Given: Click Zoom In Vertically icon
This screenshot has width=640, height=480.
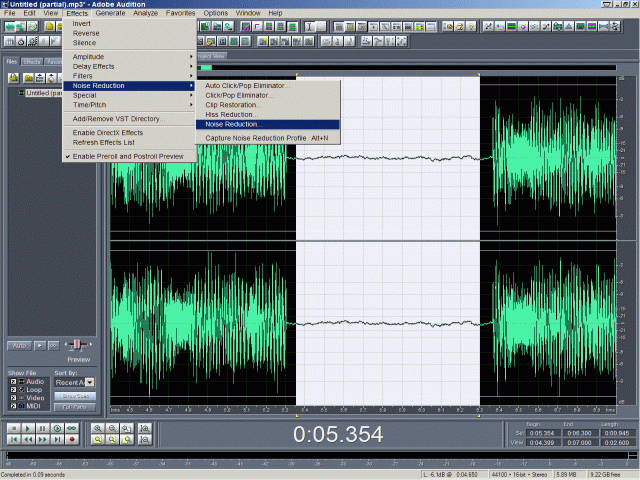Looking at the screenshot, I should [144, 428].
